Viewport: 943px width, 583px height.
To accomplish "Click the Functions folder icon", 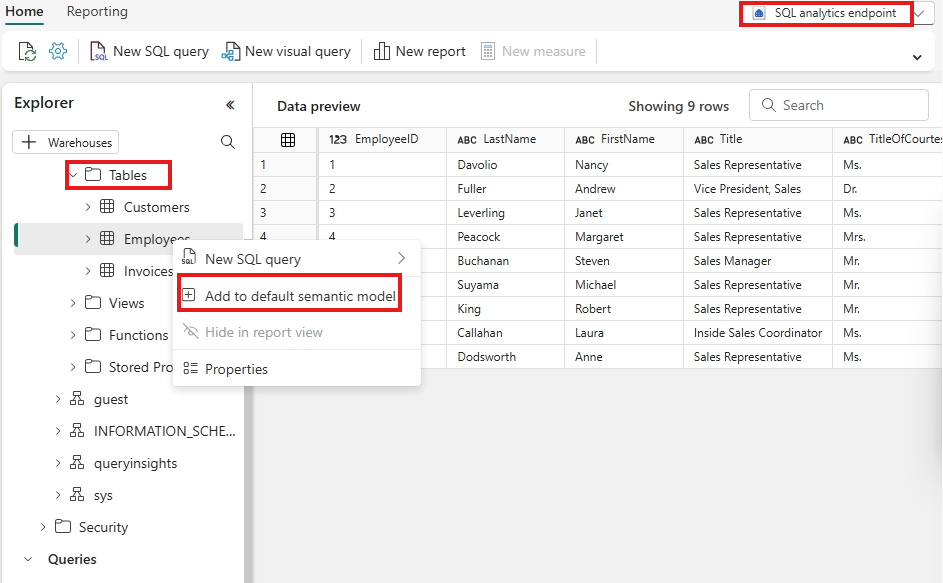I will (93, 334).
